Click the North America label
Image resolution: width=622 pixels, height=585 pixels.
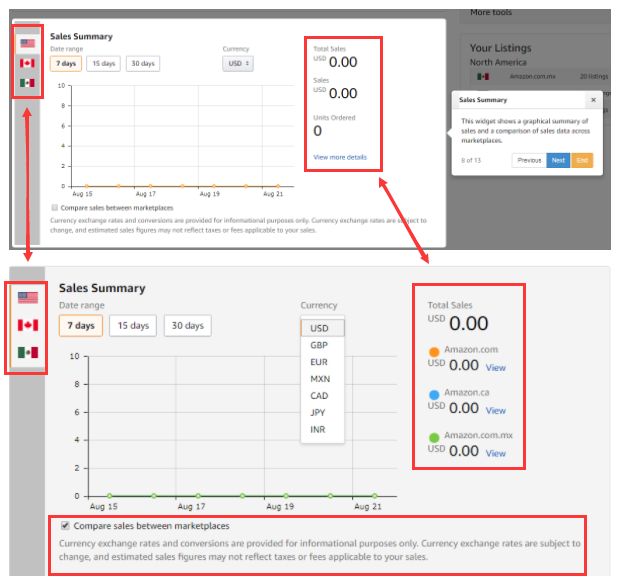pos(498,62)
